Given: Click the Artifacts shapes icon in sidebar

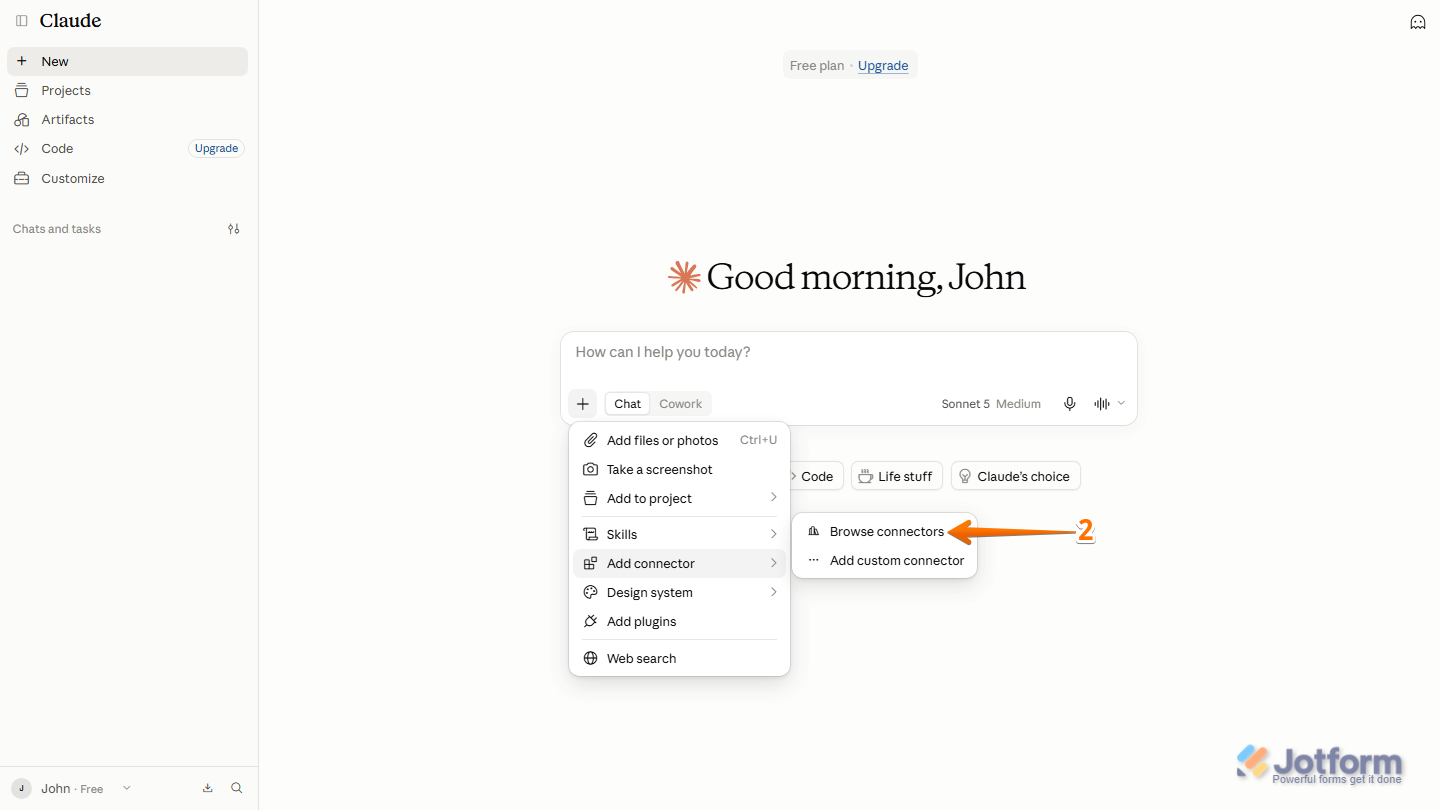Looking at the screenshot, I should click(x=21, y=119).
